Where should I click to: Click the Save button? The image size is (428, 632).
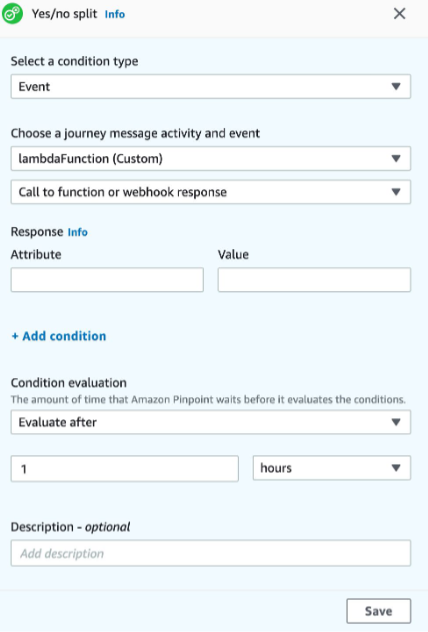click(x=378, y=611)
